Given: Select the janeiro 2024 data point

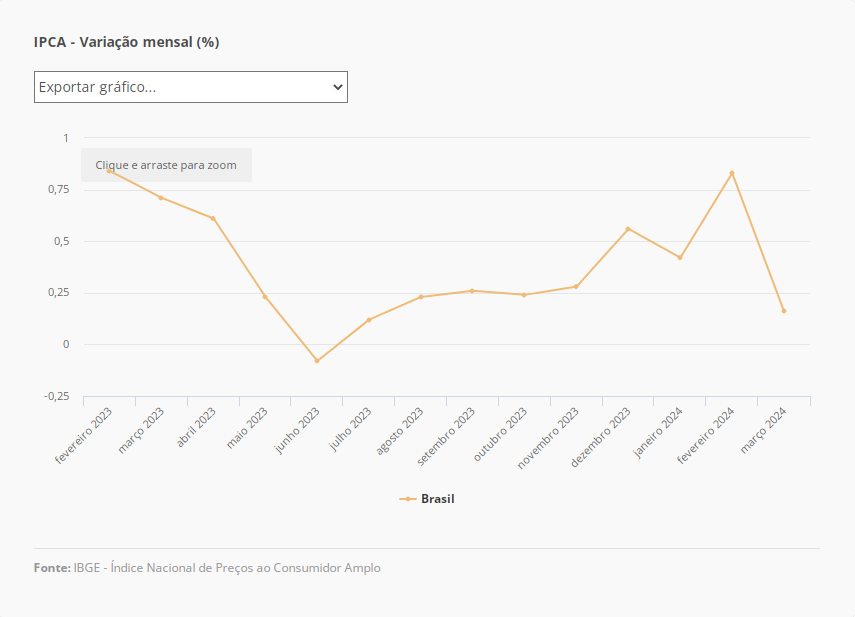Looking at the screenshot, I should (x=680, y=258).
